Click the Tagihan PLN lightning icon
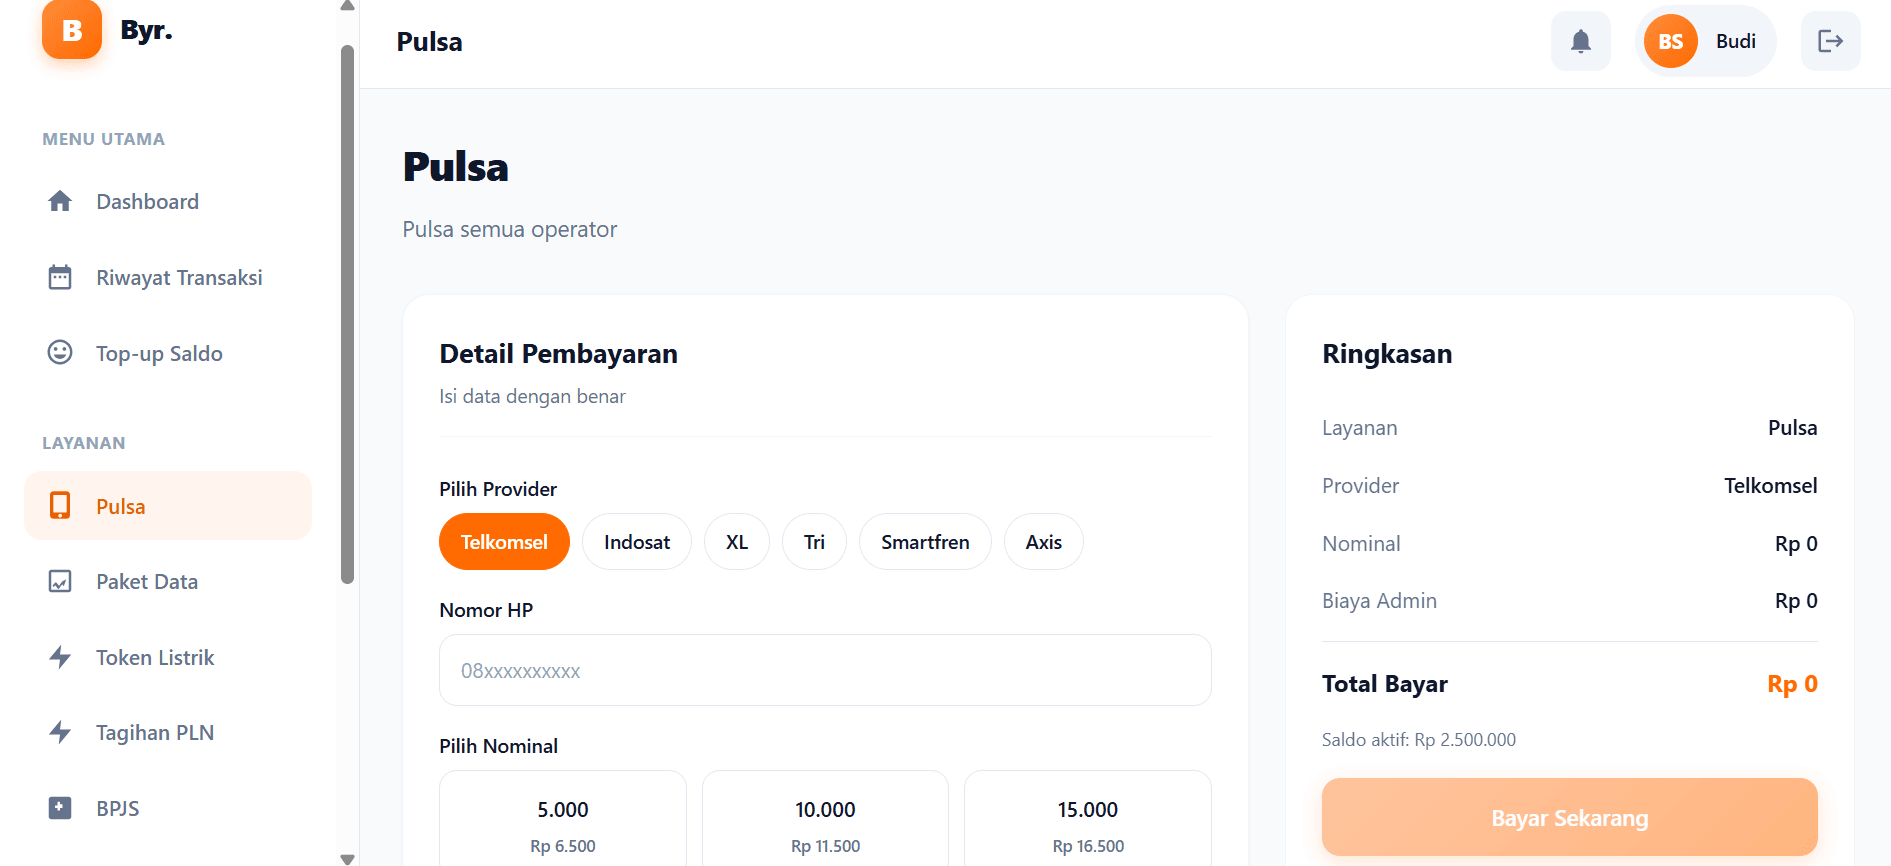 [x=60, y=732]
